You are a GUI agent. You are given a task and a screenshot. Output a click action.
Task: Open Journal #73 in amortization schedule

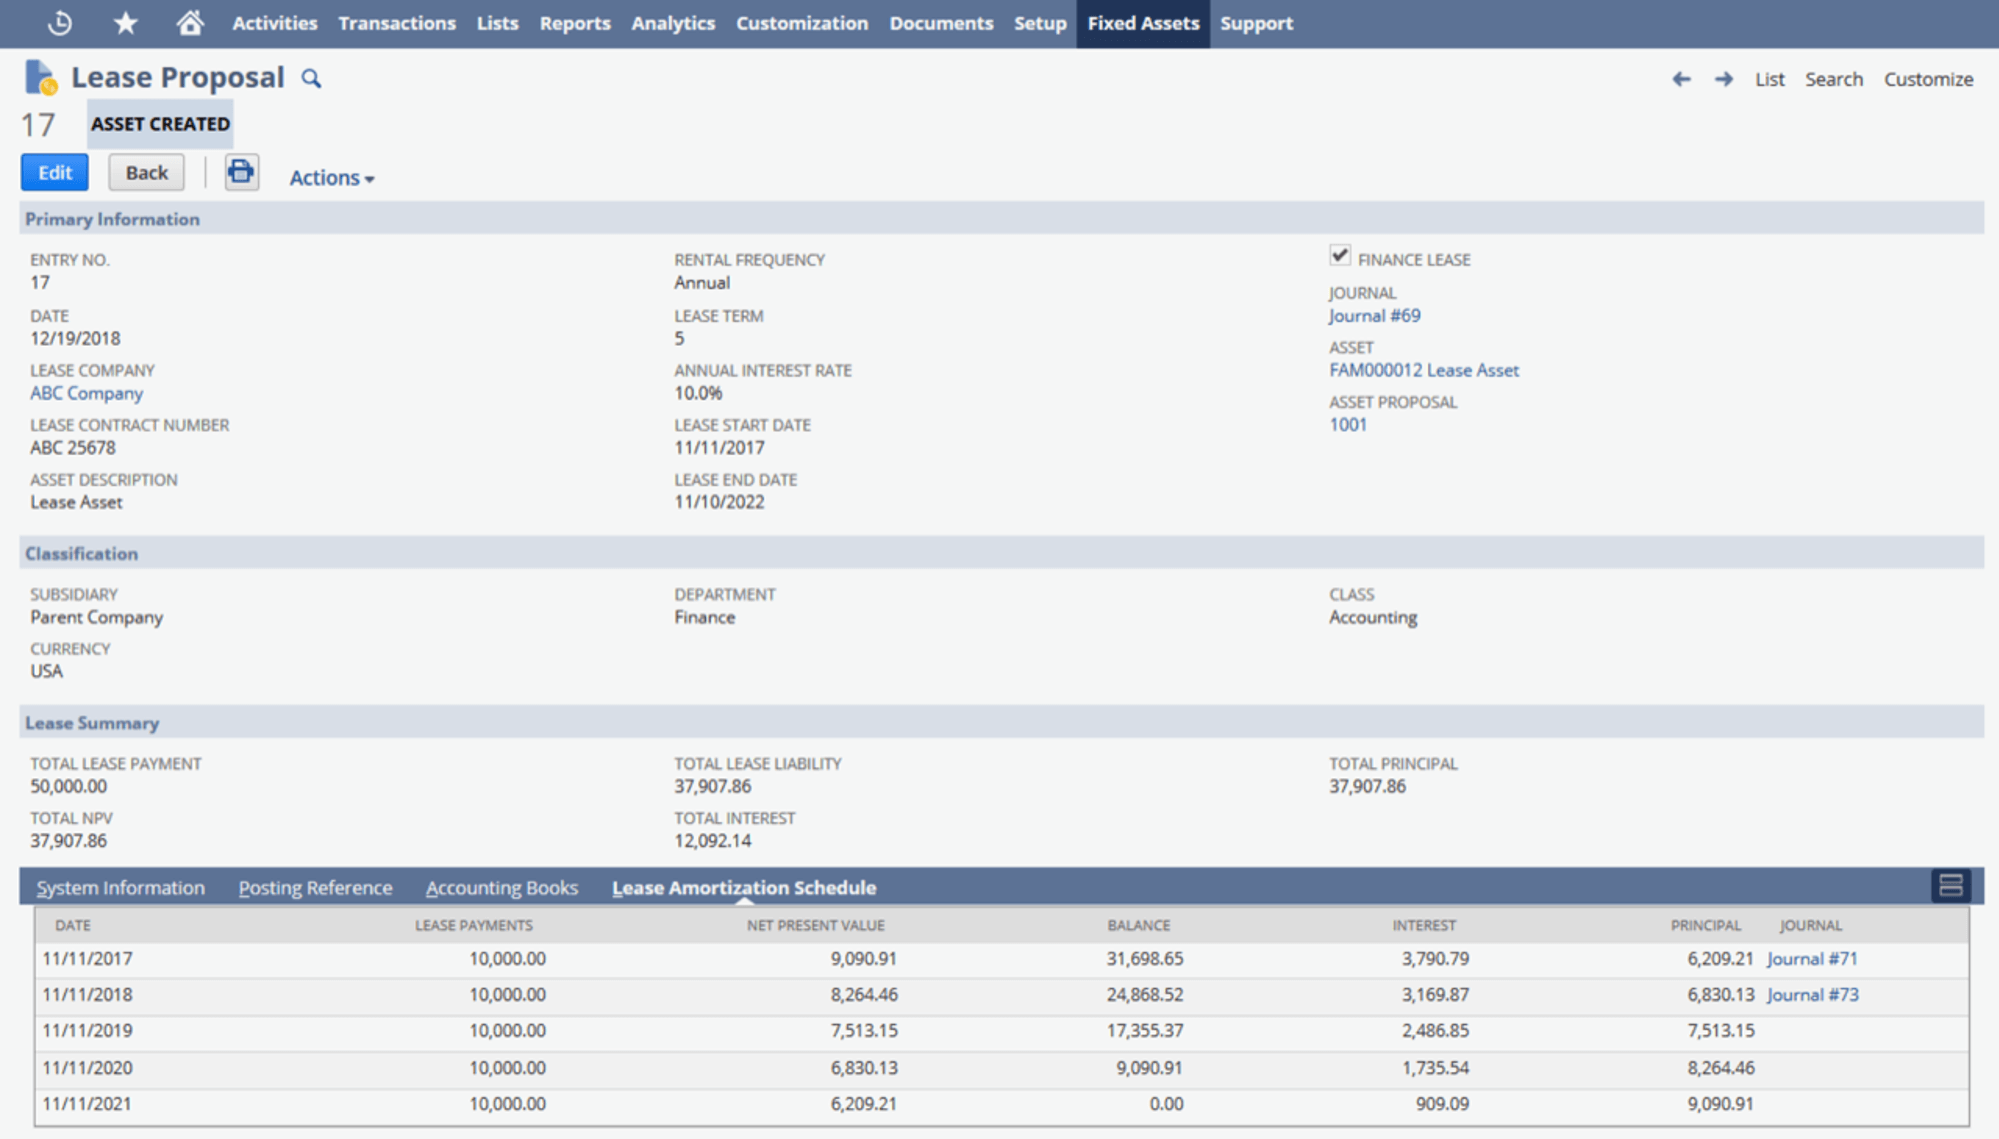click(x=1812, y=995)
